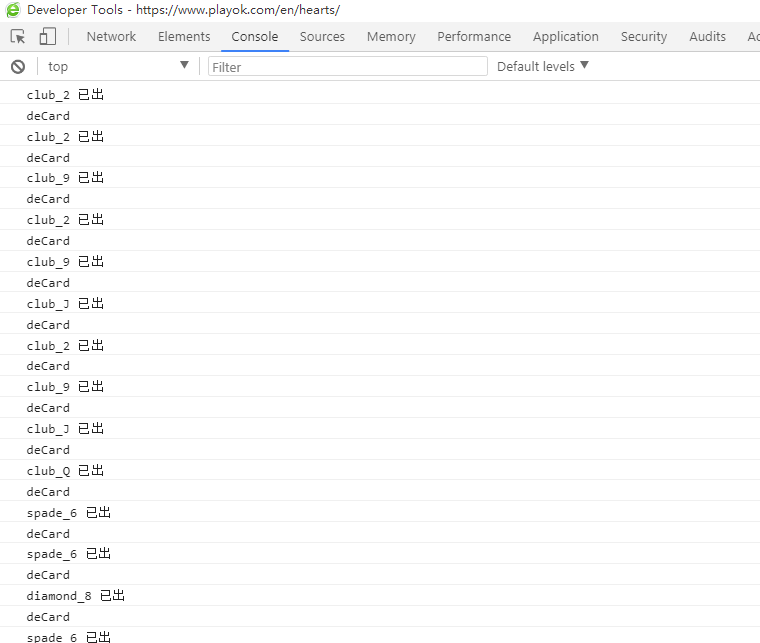The height and width of the screenshot is (643, 760).
Task: Switch to the Memory tab
Action: coord(391,36)
